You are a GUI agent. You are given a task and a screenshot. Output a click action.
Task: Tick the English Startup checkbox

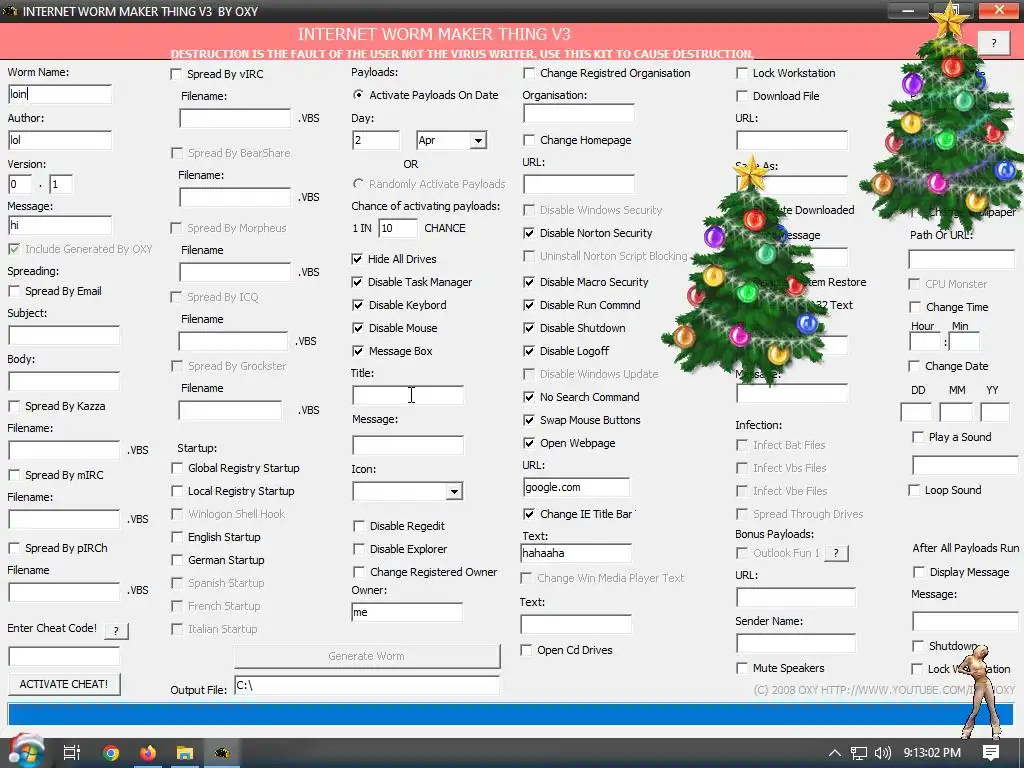coord(176,537)
